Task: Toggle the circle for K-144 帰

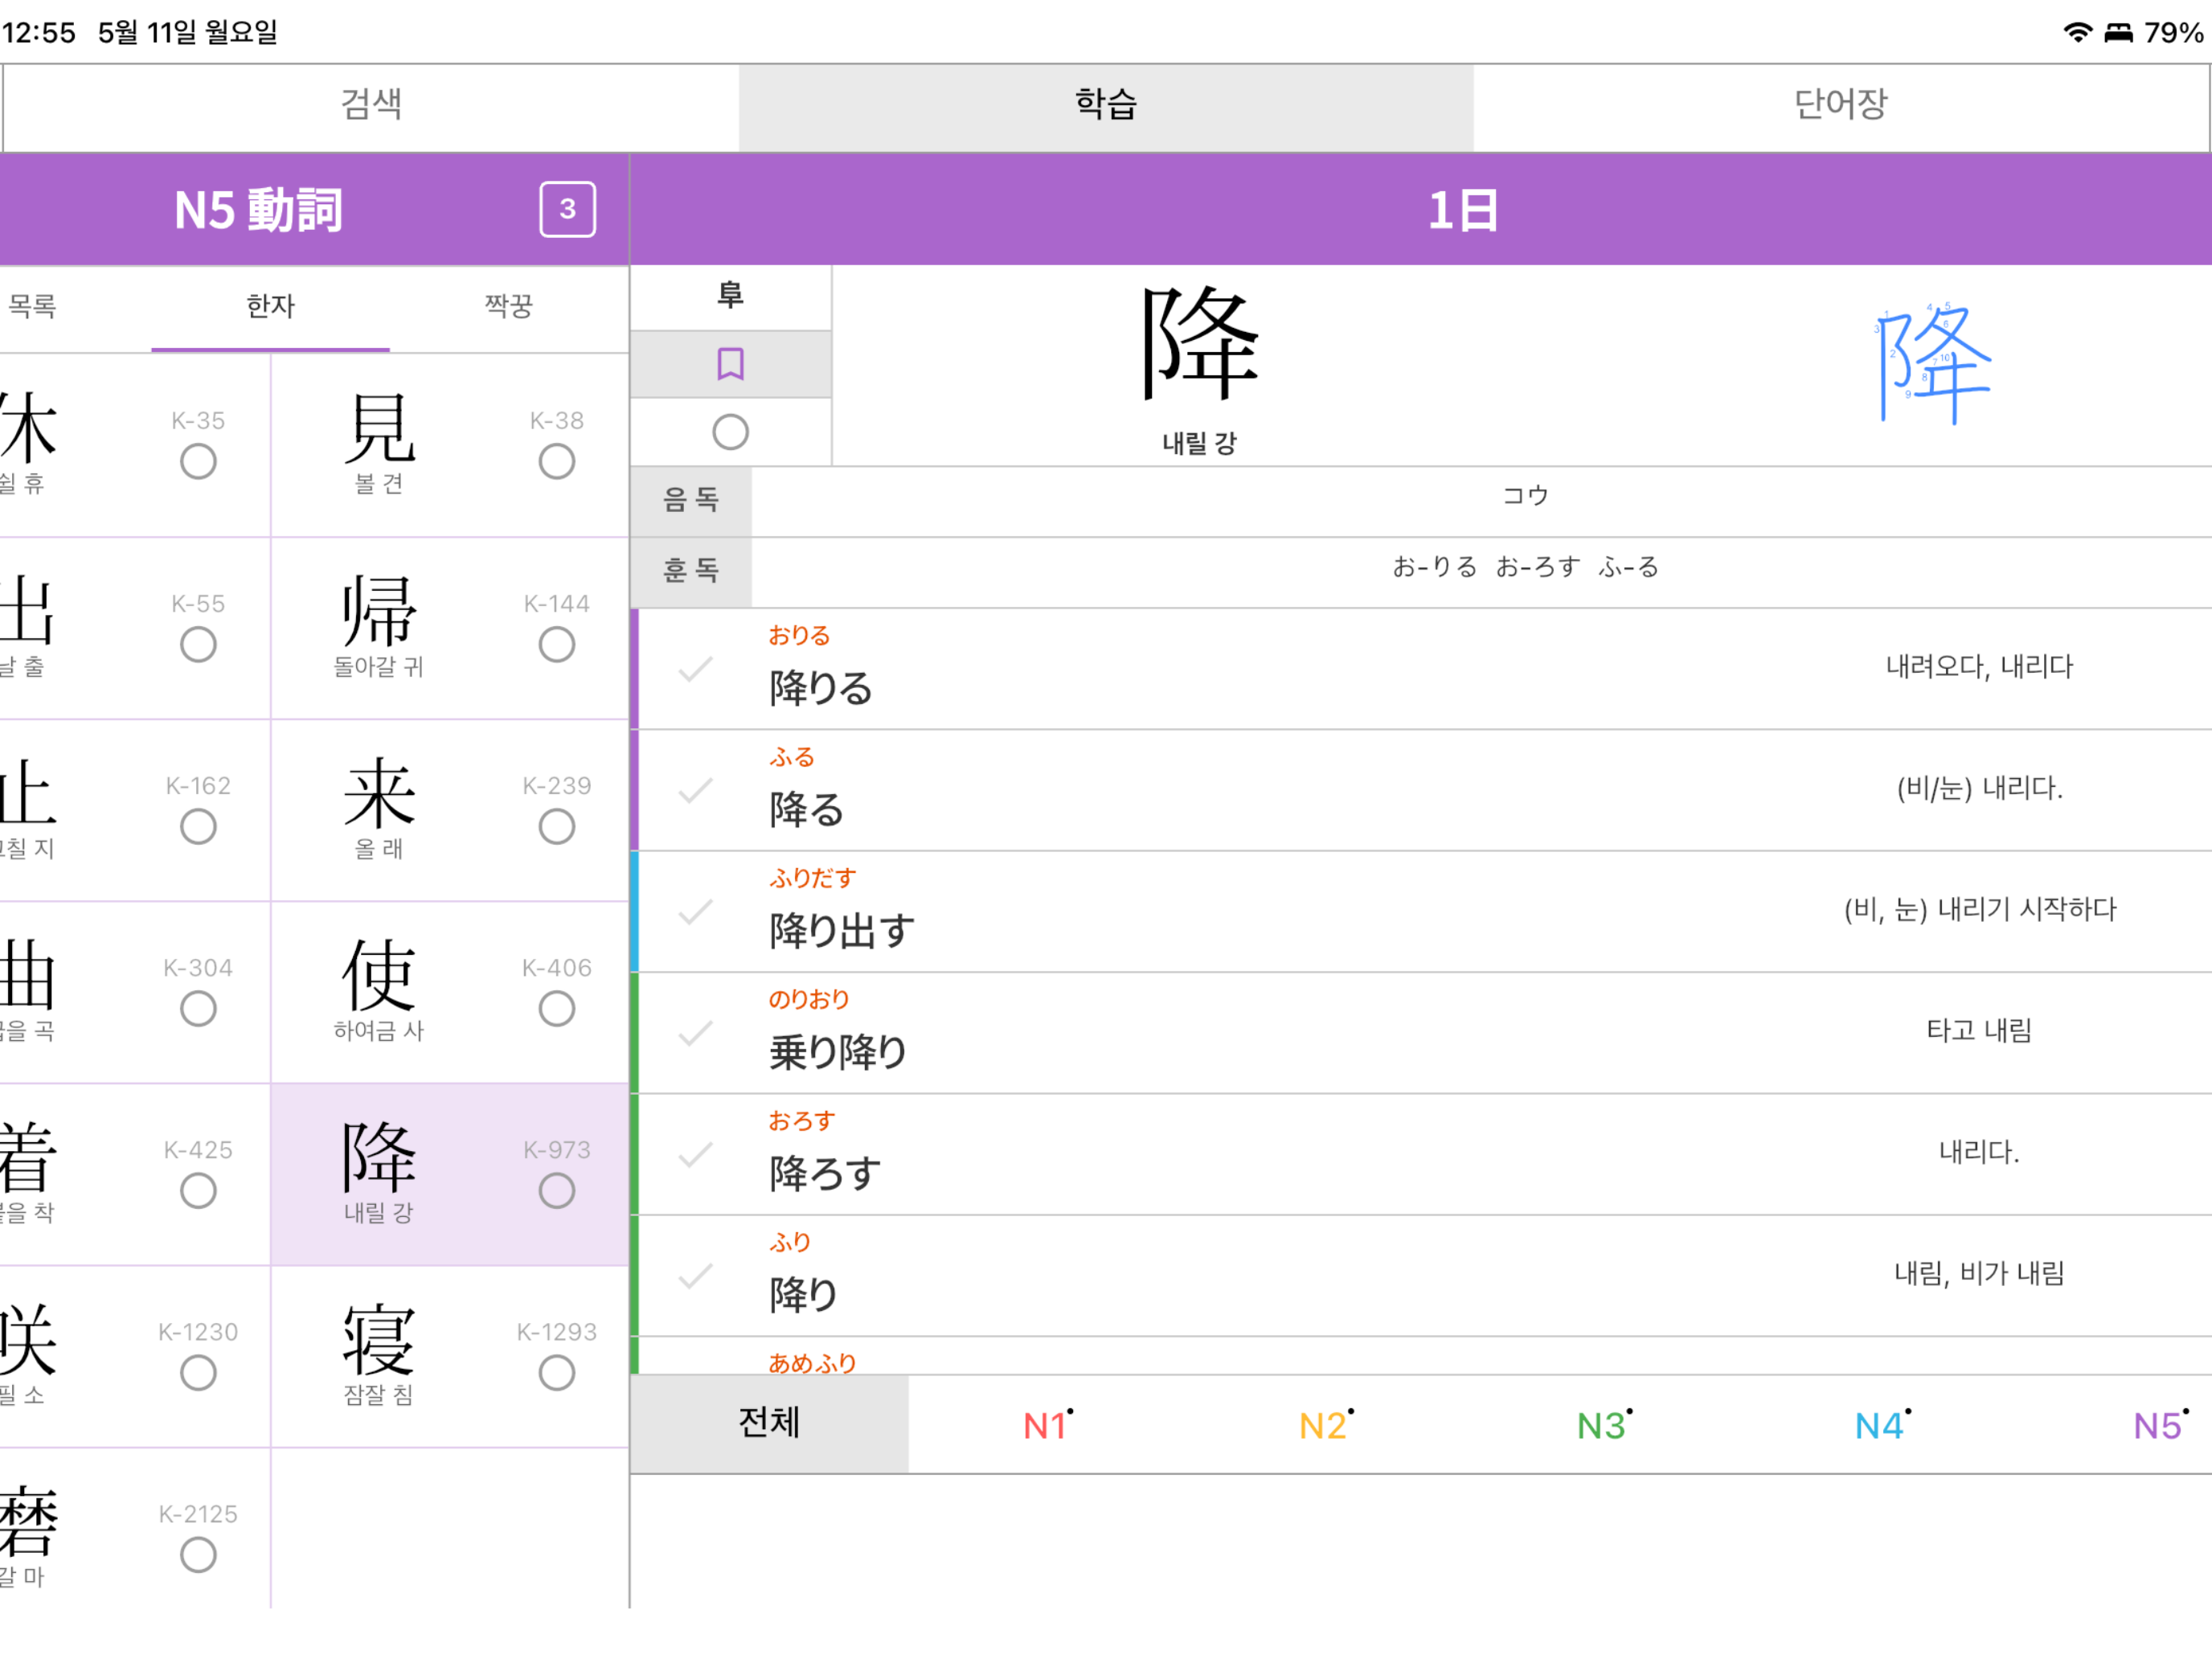Action: click(557, 645)
